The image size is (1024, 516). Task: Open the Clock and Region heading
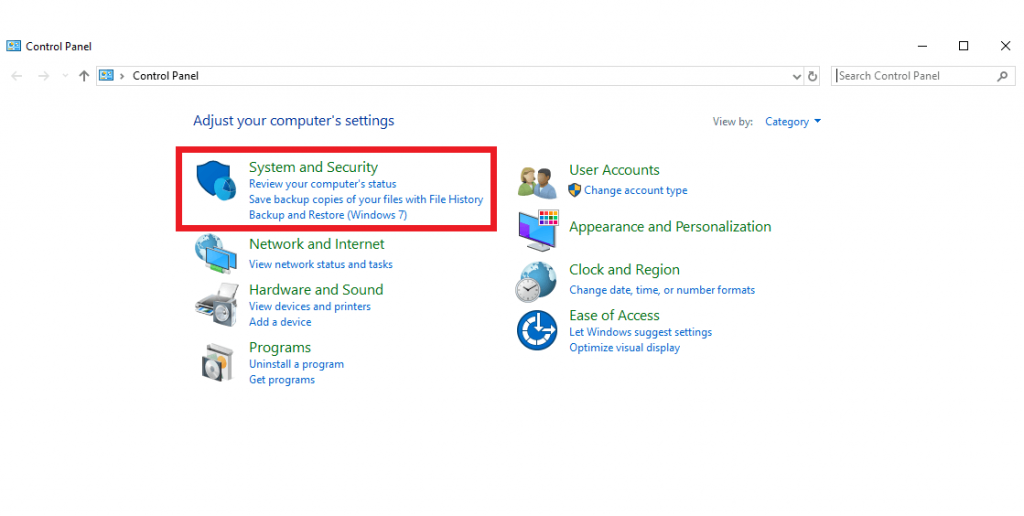tap(624, 270)
